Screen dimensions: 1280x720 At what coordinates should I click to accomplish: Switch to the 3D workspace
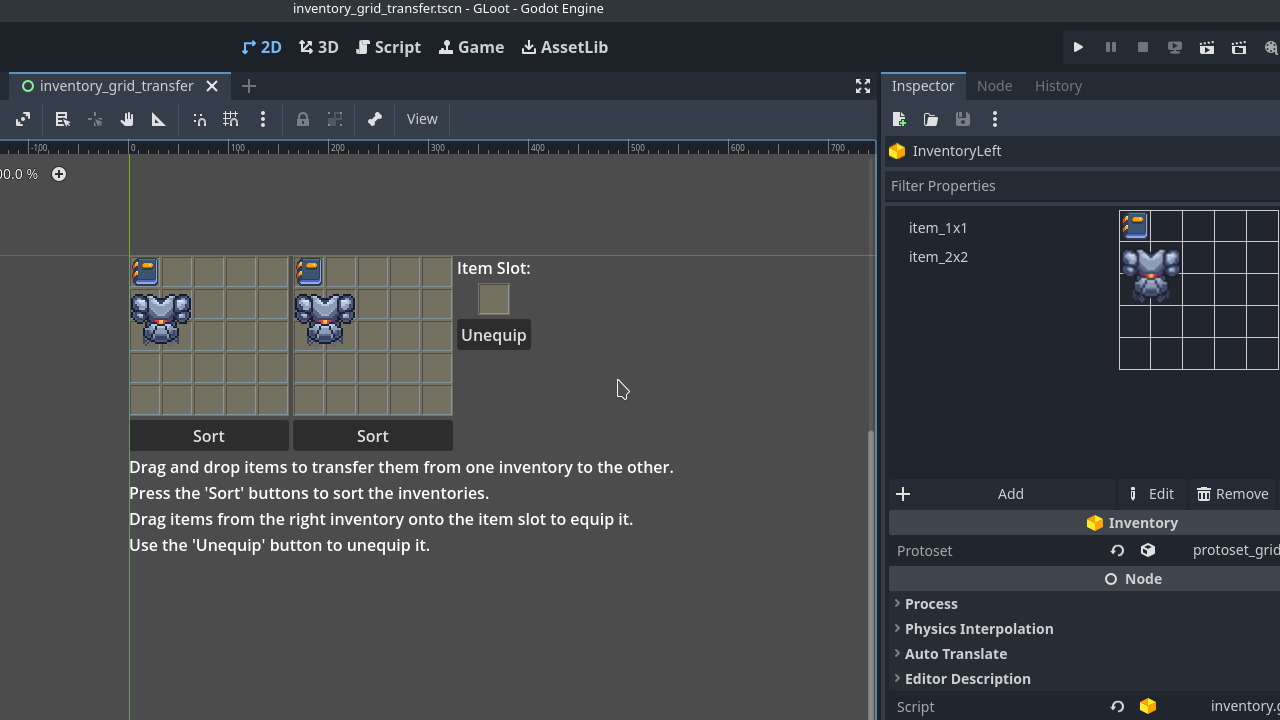point(319,47)
